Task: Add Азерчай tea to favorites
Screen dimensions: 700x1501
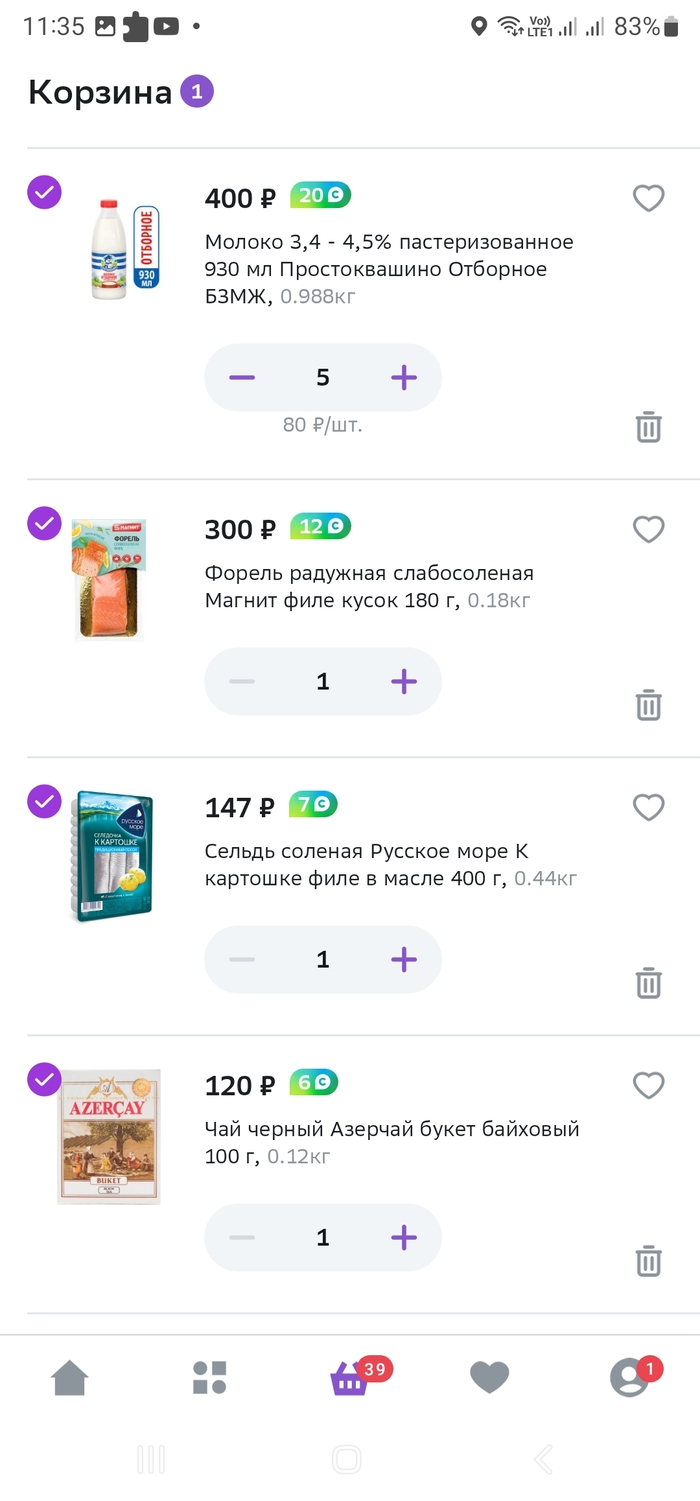Action: pyautogui.click(x=649, y=1085)
